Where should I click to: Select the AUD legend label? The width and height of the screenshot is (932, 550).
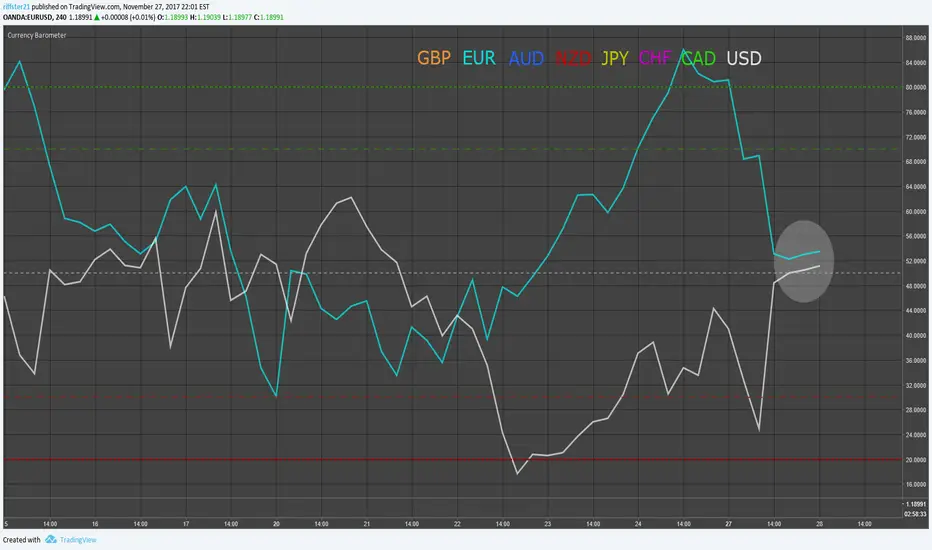(x=526, y=58)
